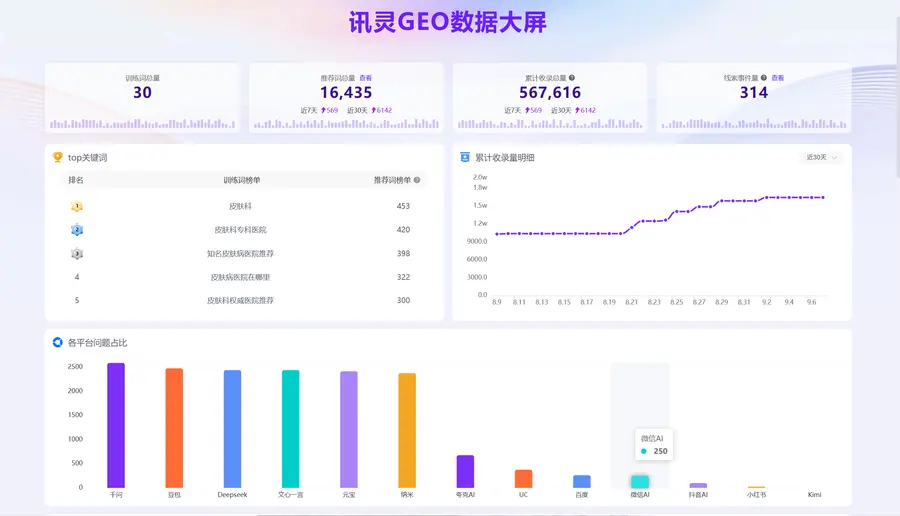Click the 训练词榜单 column header
Viewport: 900px width, 516px height.
point(242,180)
